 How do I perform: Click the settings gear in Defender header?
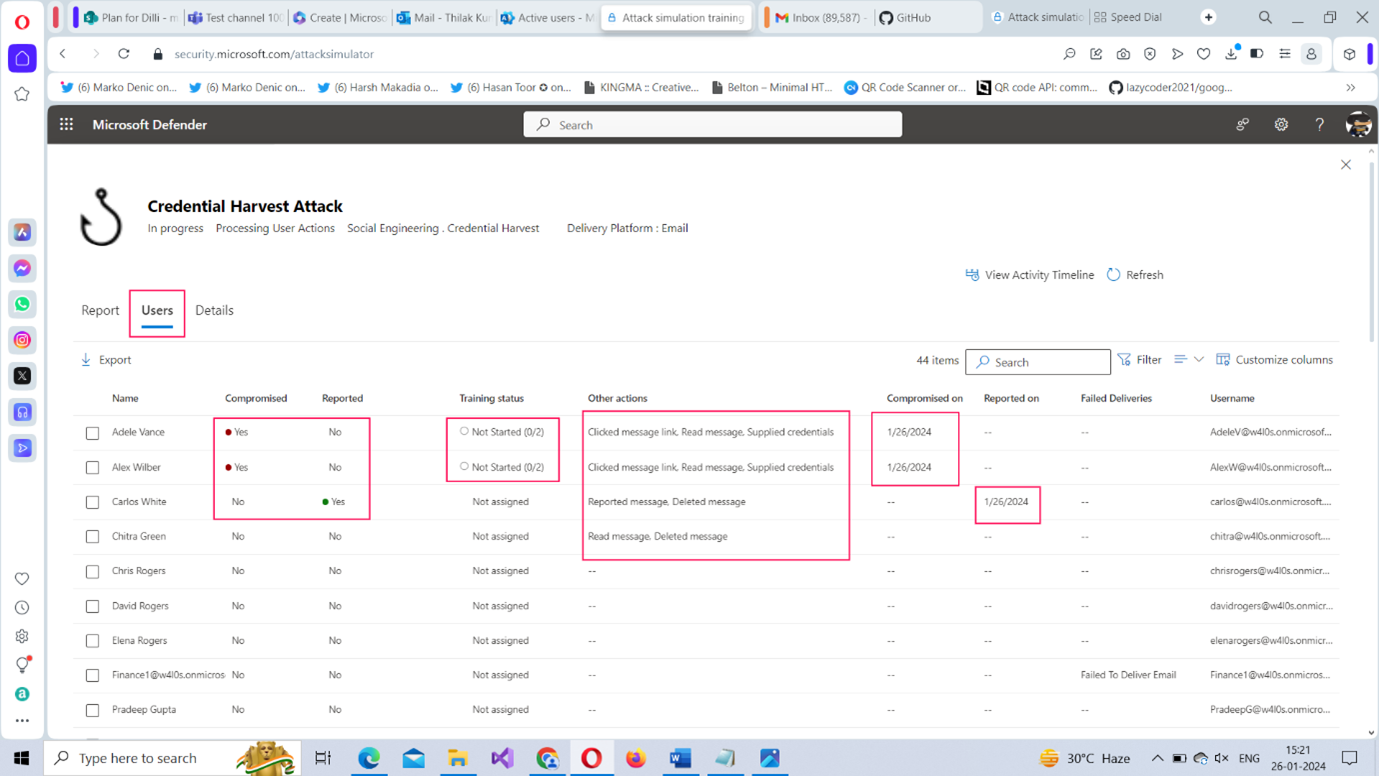coord(1281,125)
